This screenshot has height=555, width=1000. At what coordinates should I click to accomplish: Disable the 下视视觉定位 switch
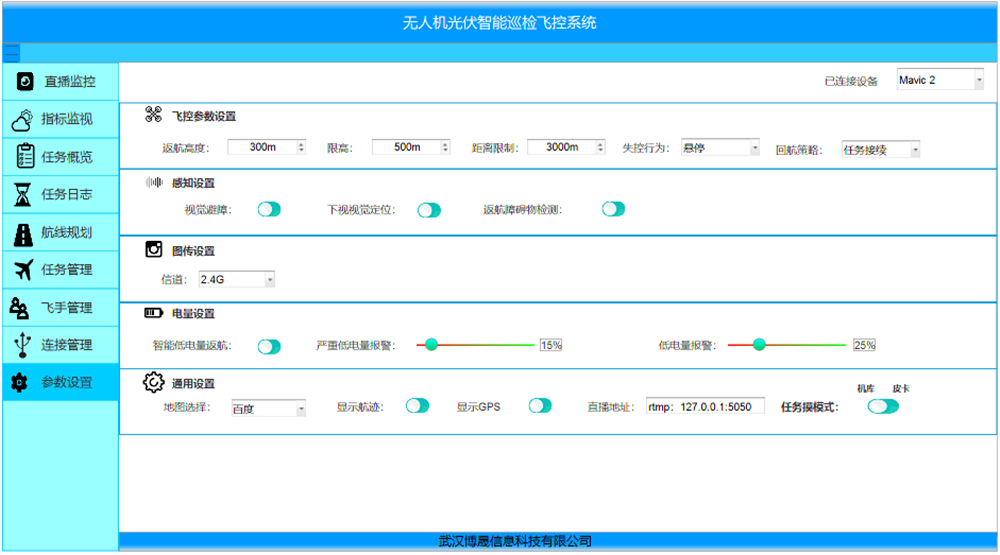(x=429, y=210)
